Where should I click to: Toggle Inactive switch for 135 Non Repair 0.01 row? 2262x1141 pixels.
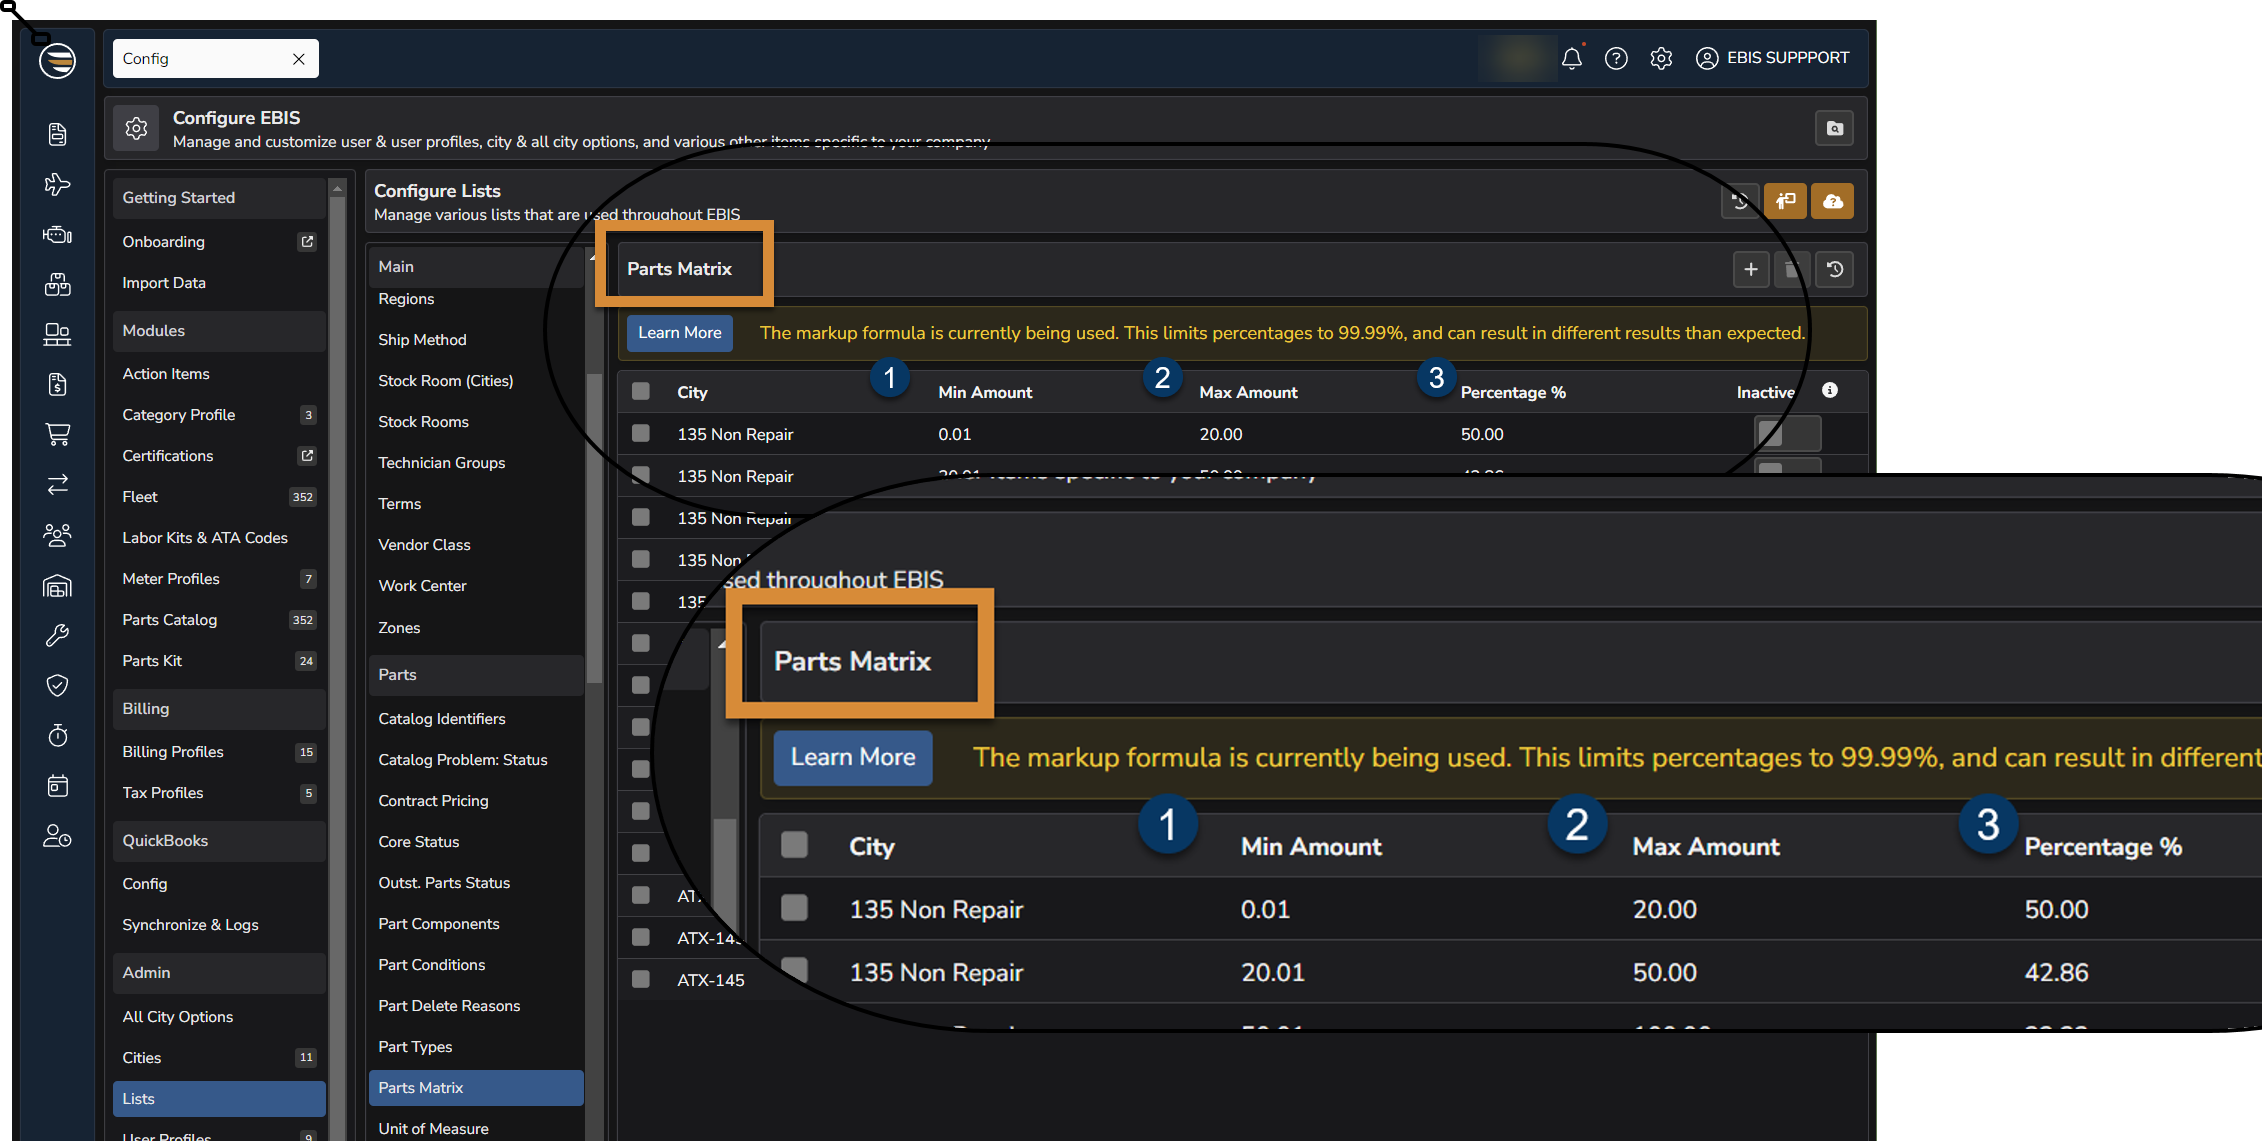1787,433
